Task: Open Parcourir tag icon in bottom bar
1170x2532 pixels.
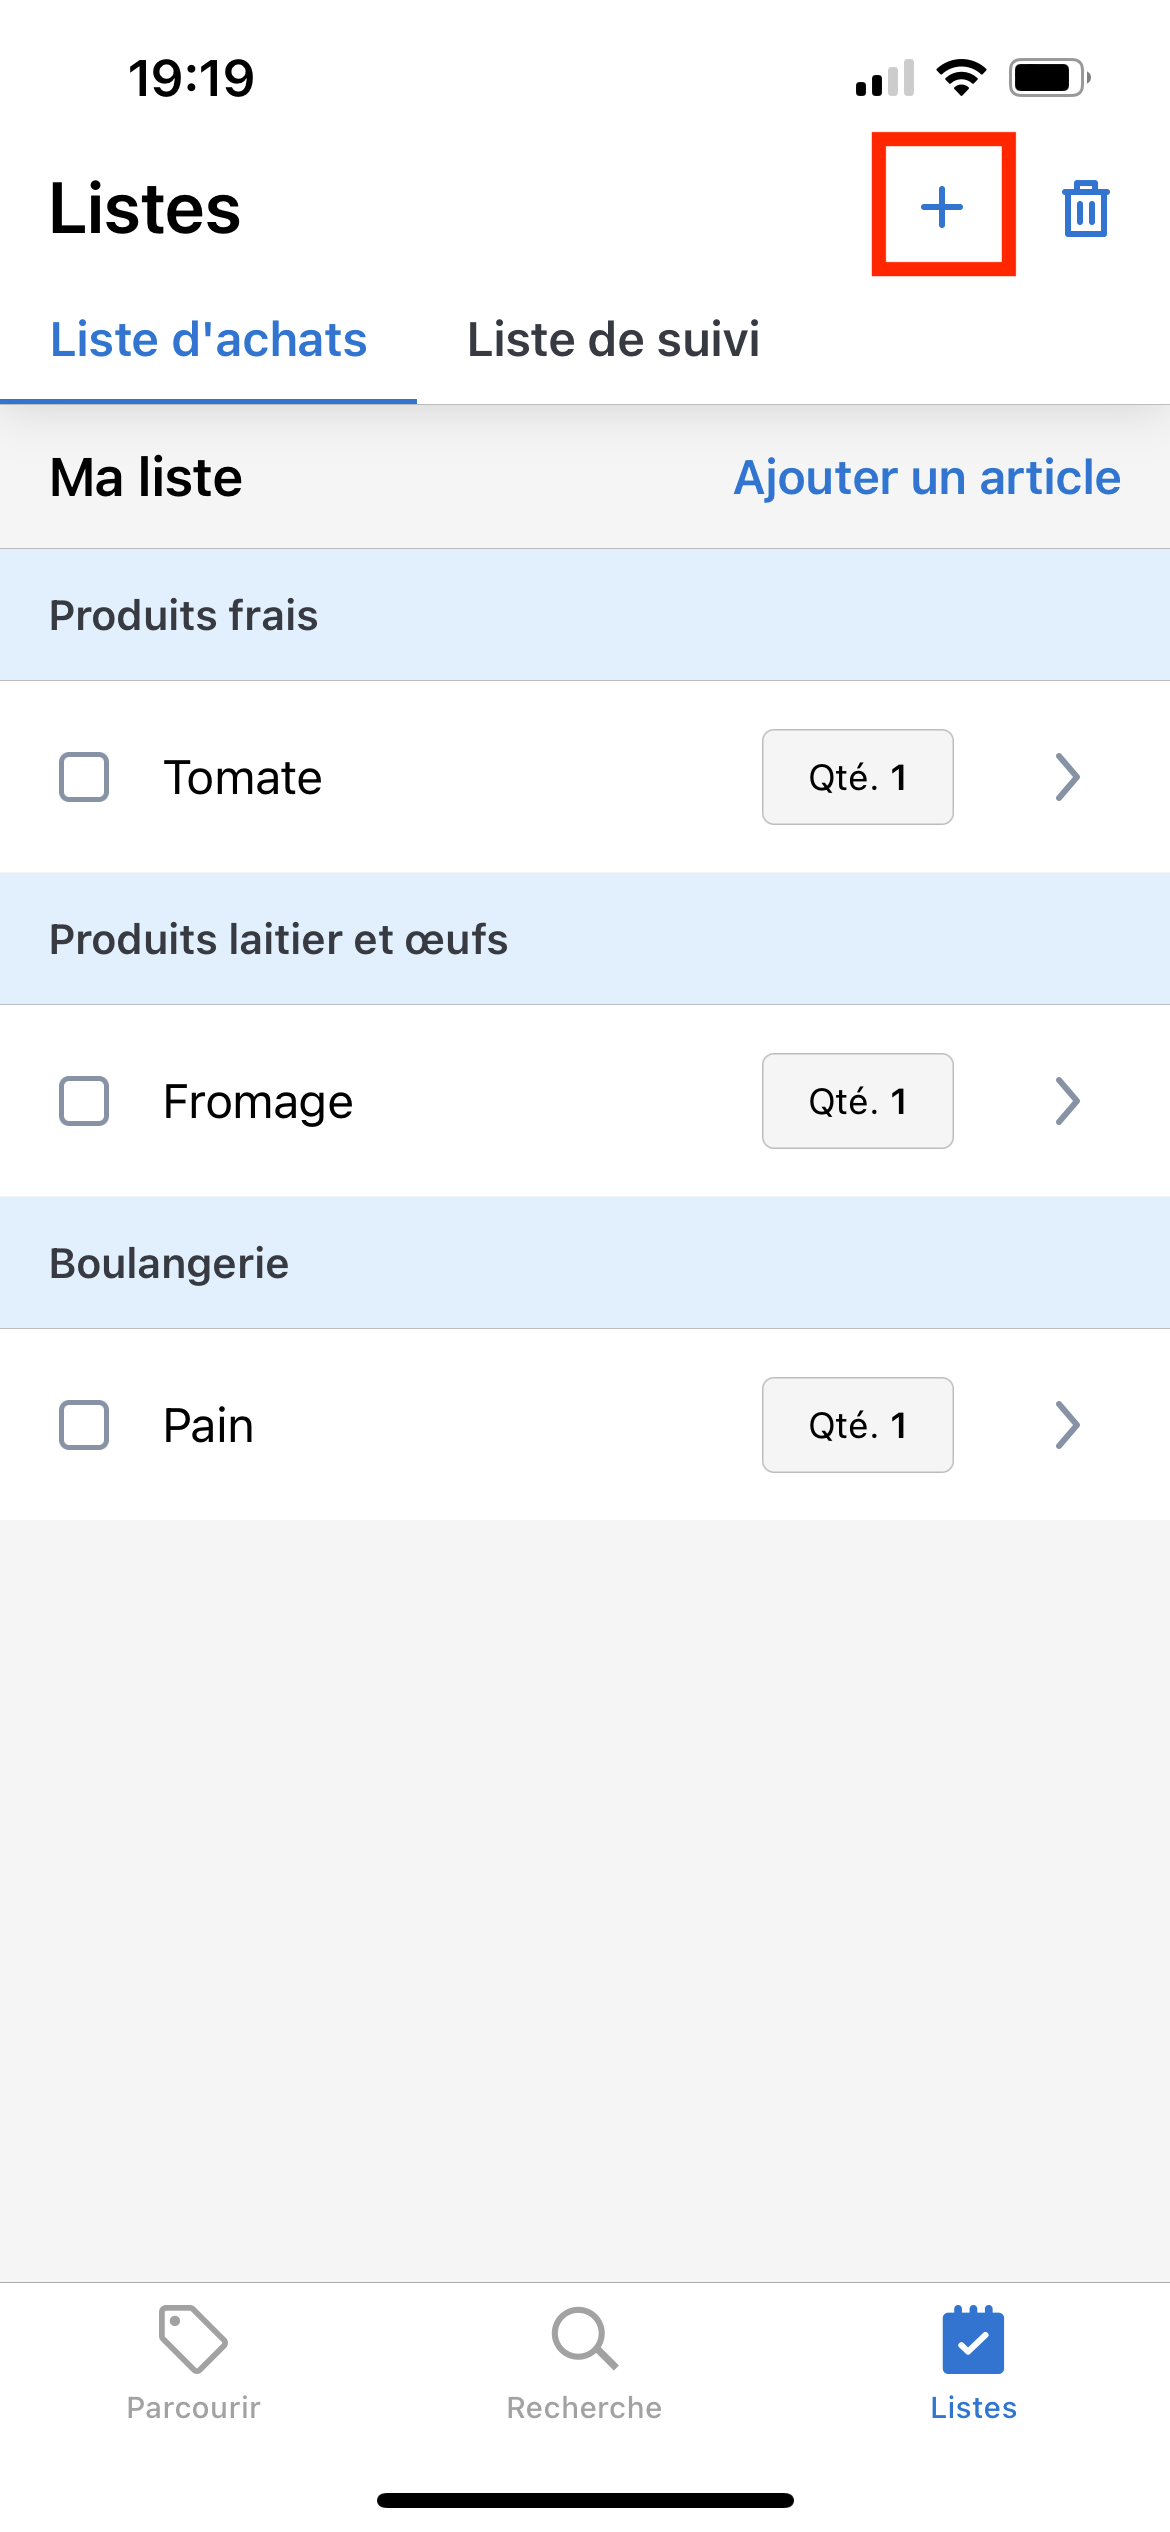Action: tap(193, 2340)
